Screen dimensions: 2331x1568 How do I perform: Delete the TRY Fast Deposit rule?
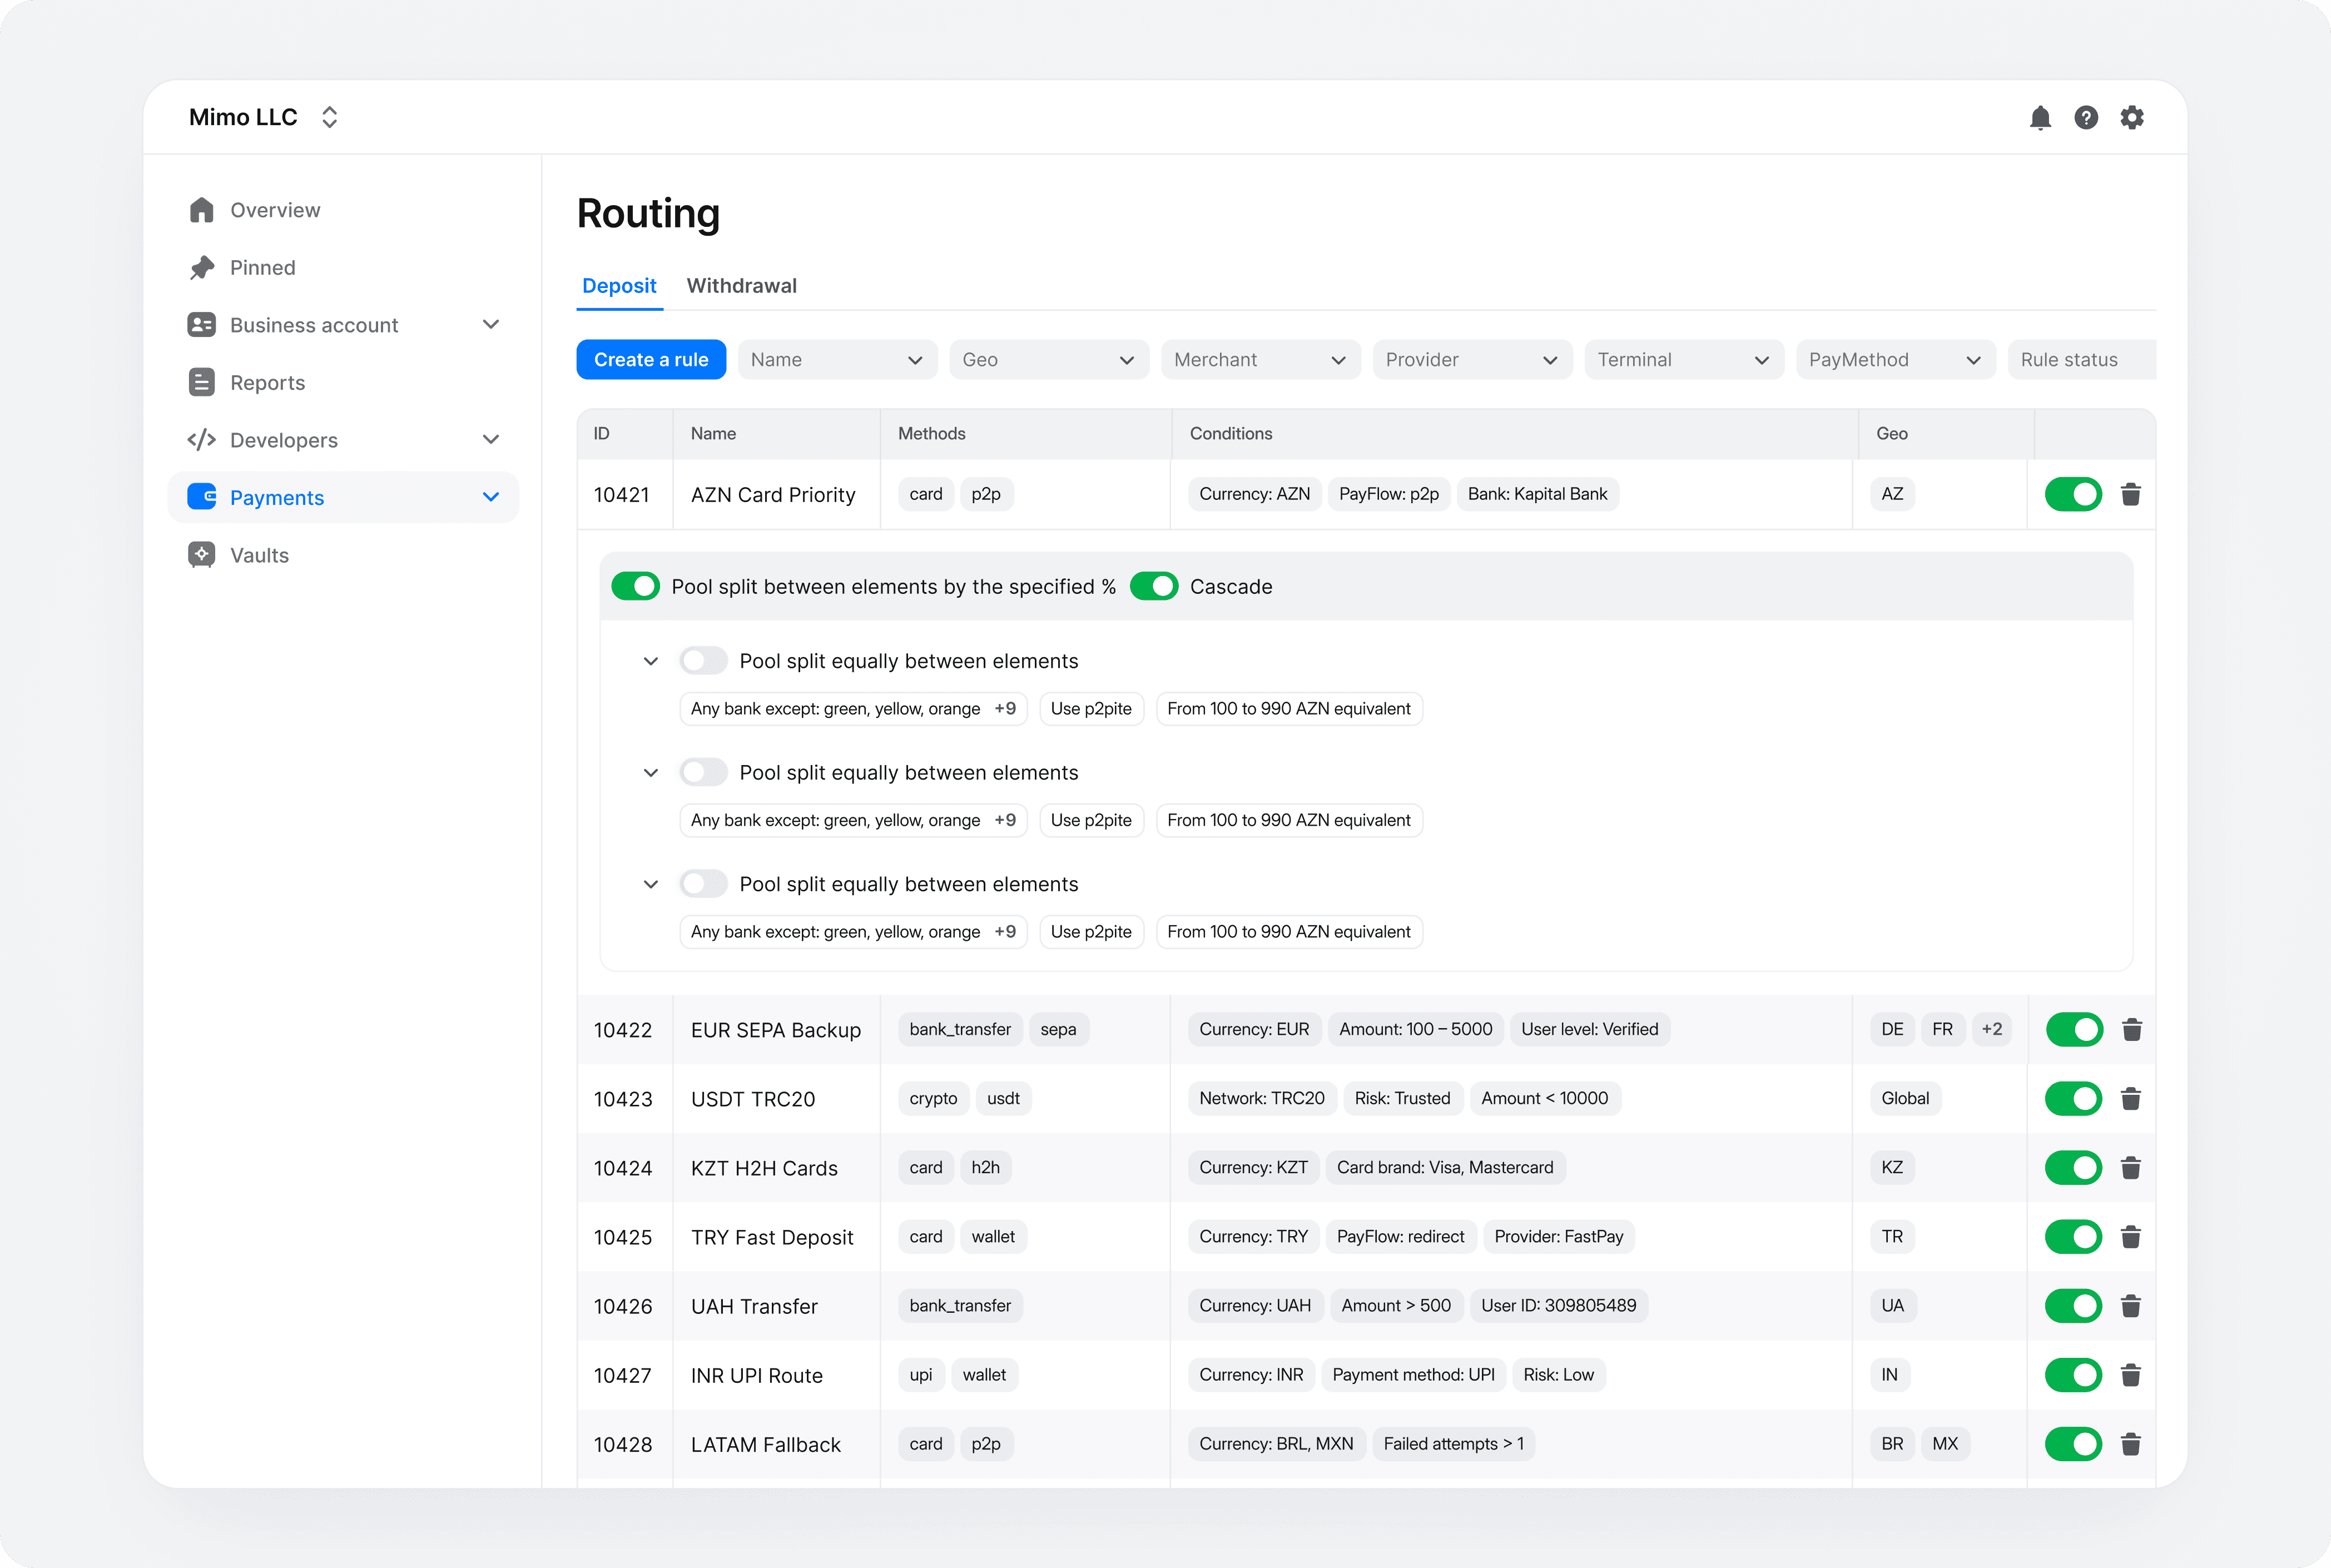(x=2131, y=1237)
